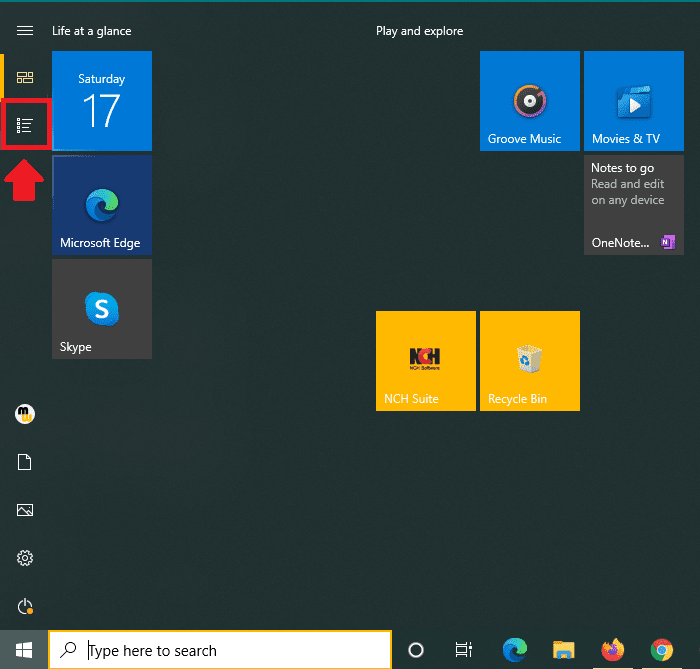700x669 pixels.
Task: Launch Google Chrome from the taskbar
Action: pyautogui.click(x=662, y=650)
